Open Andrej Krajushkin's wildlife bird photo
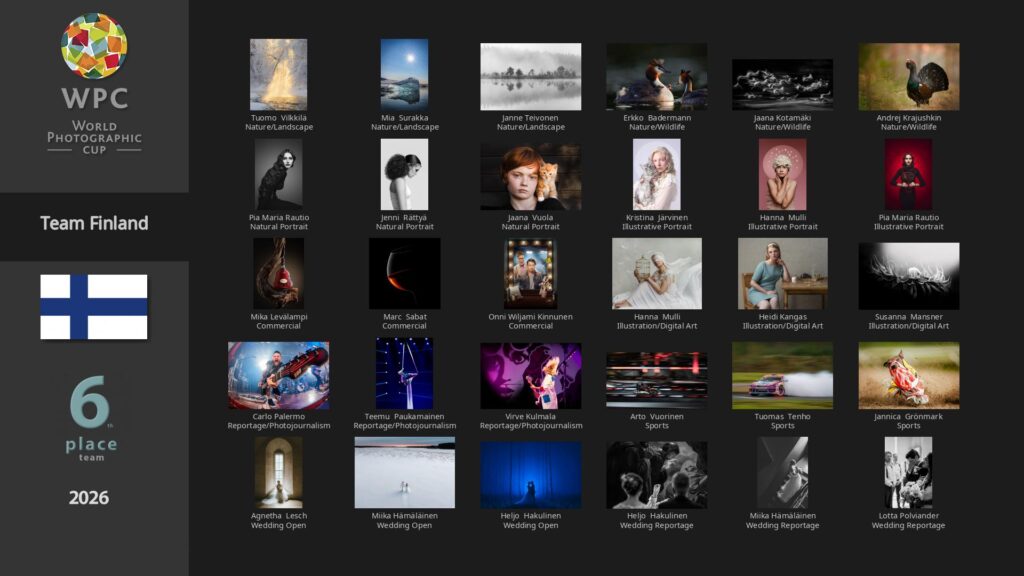The width and height of the screenshot is (1024, 576). 908,76
